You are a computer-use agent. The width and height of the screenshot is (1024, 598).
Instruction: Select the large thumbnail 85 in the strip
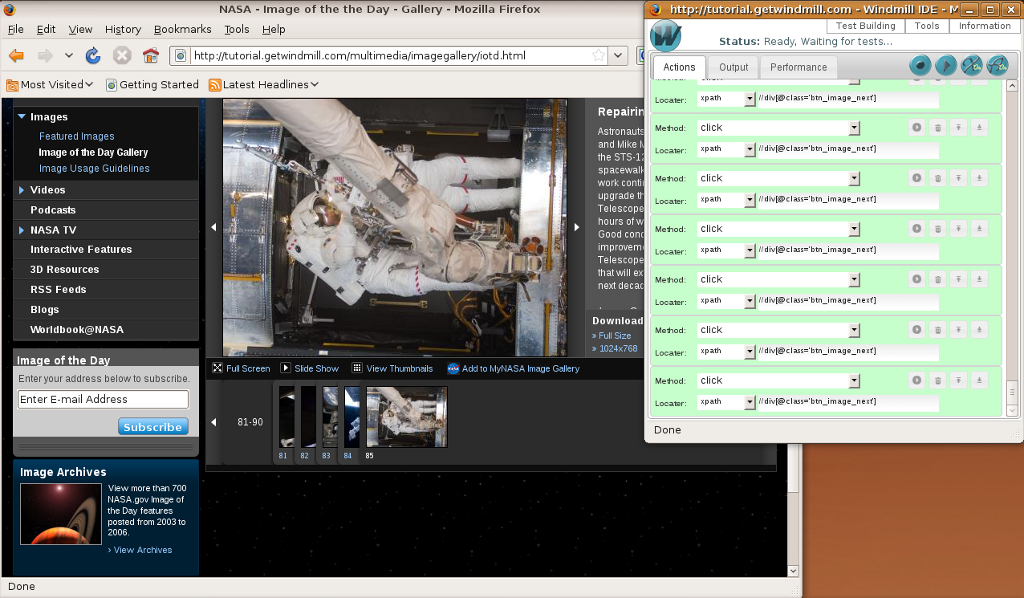tap(407, 417)
